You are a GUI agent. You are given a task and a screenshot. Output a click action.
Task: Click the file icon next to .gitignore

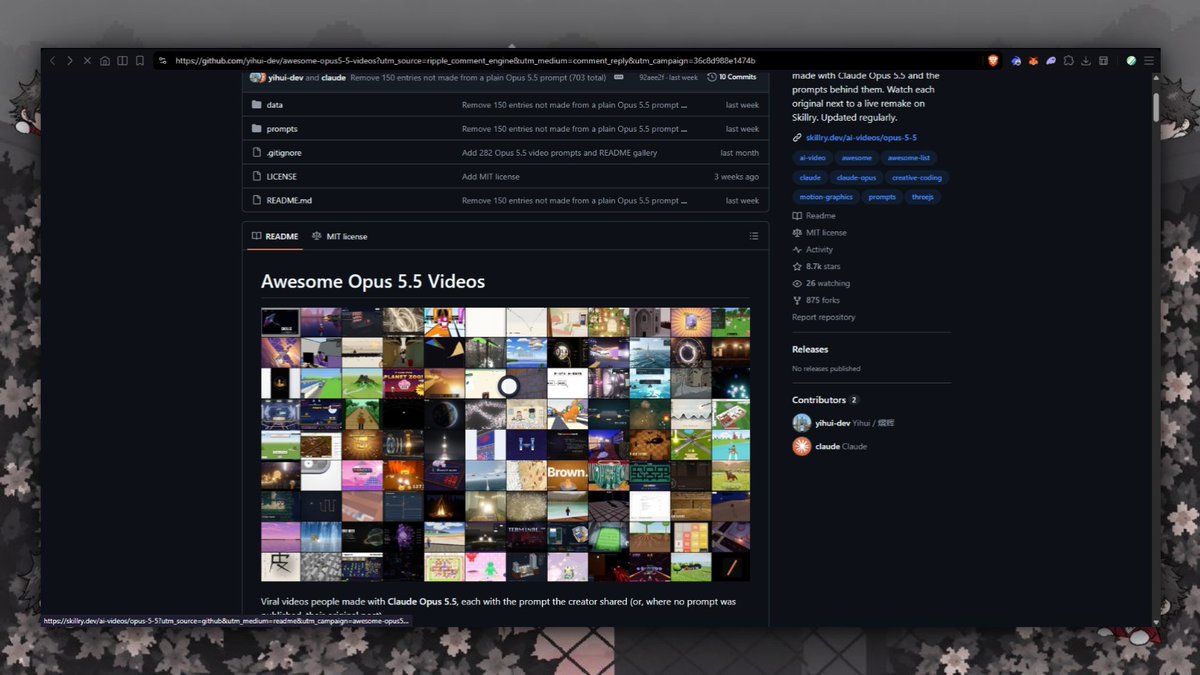click(x=257, y=153)
